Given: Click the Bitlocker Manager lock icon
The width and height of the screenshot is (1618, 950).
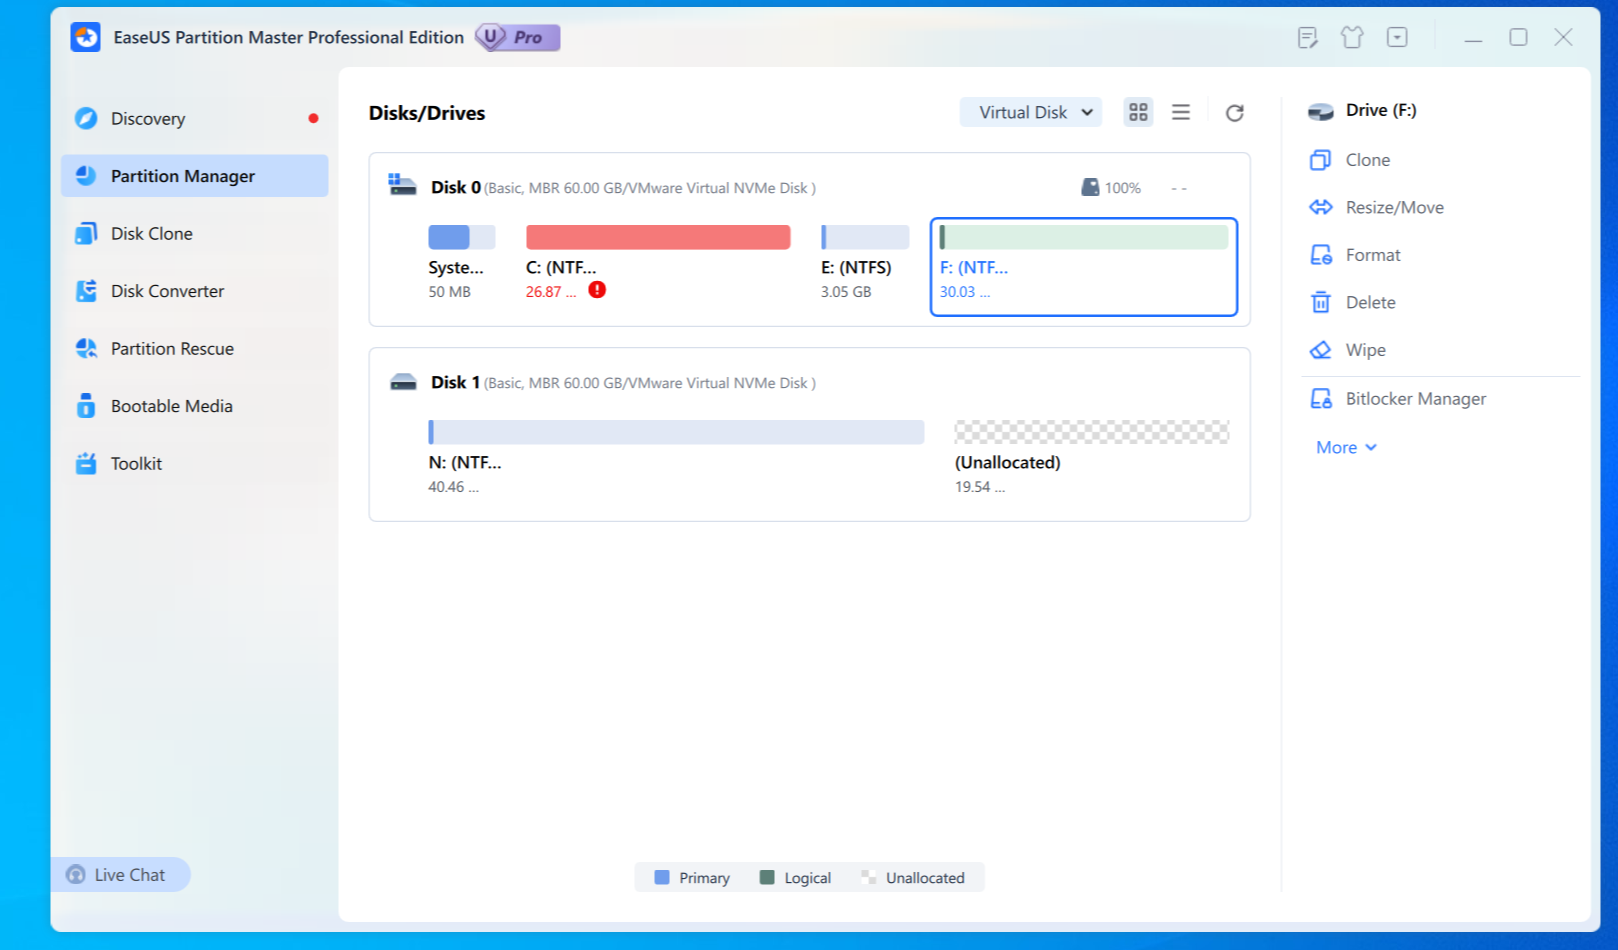Looking at the screenshot, I should click(x=1321, y=399).
